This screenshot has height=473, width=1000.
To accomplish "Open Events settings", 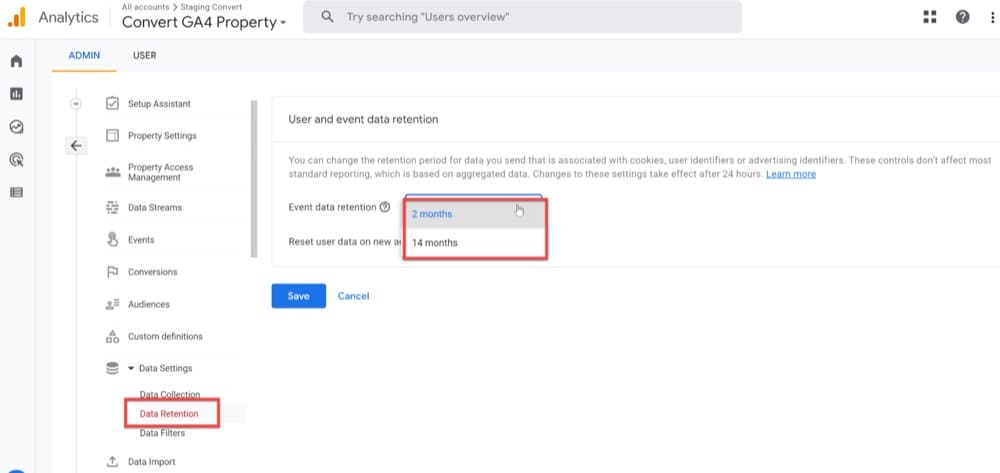I will tap(141, 240).
